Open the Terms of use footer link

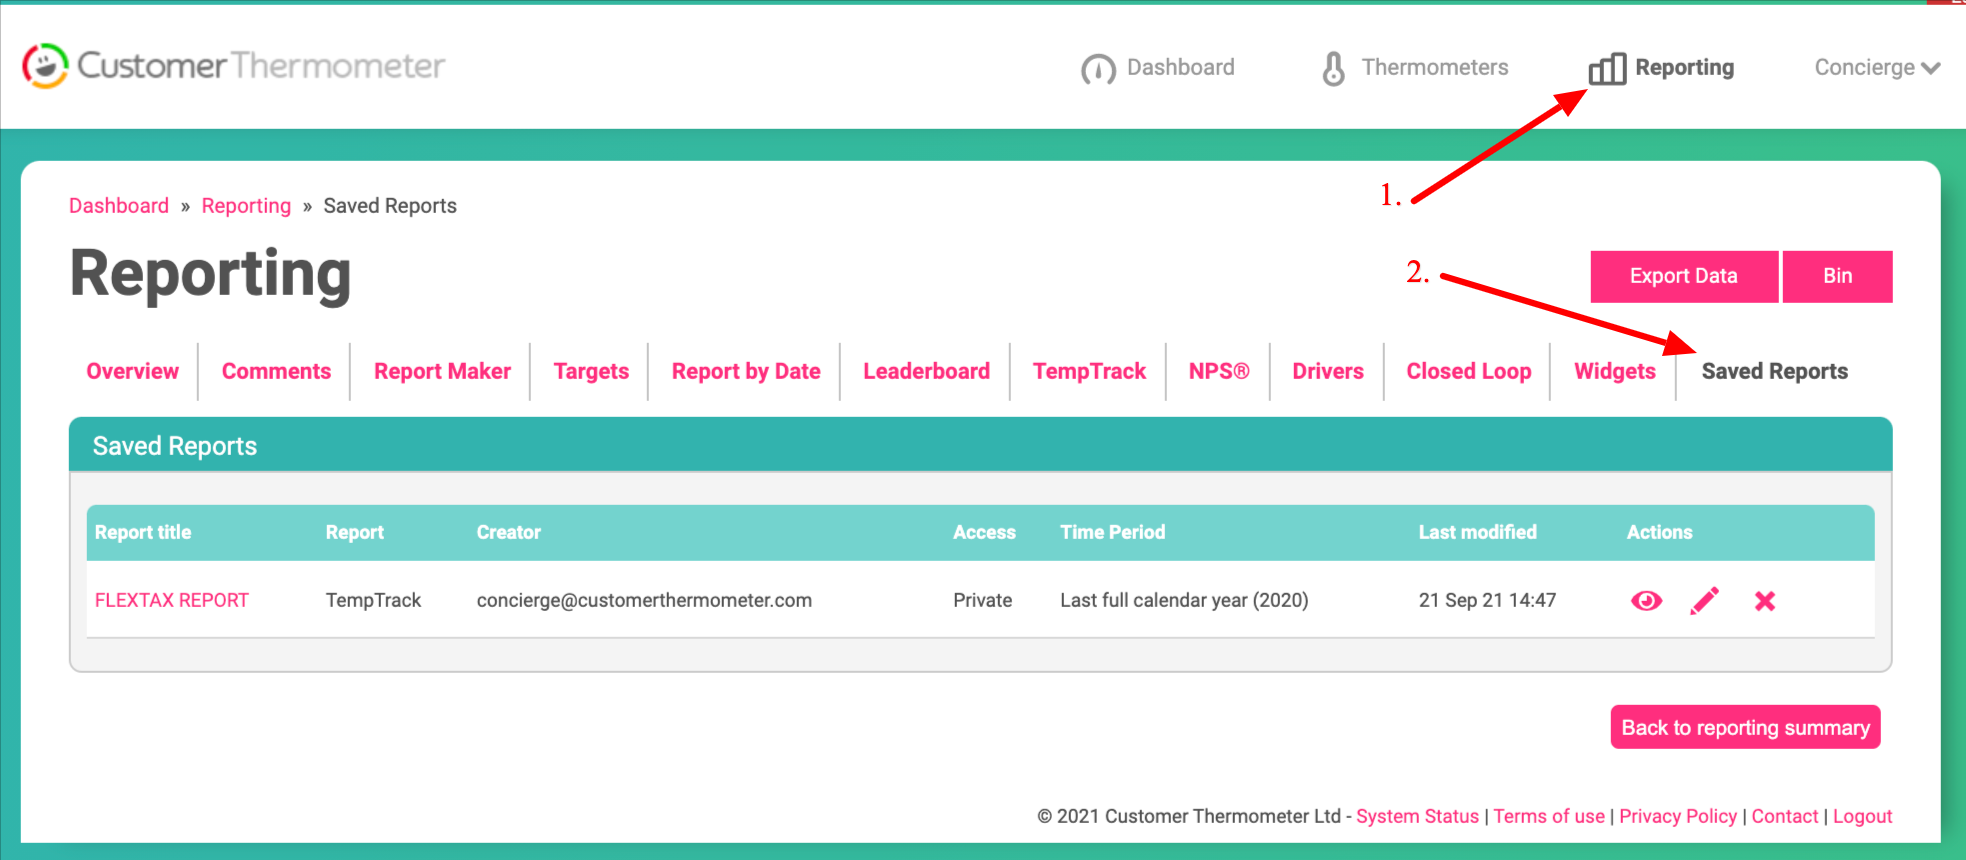tap(1549, 816)
